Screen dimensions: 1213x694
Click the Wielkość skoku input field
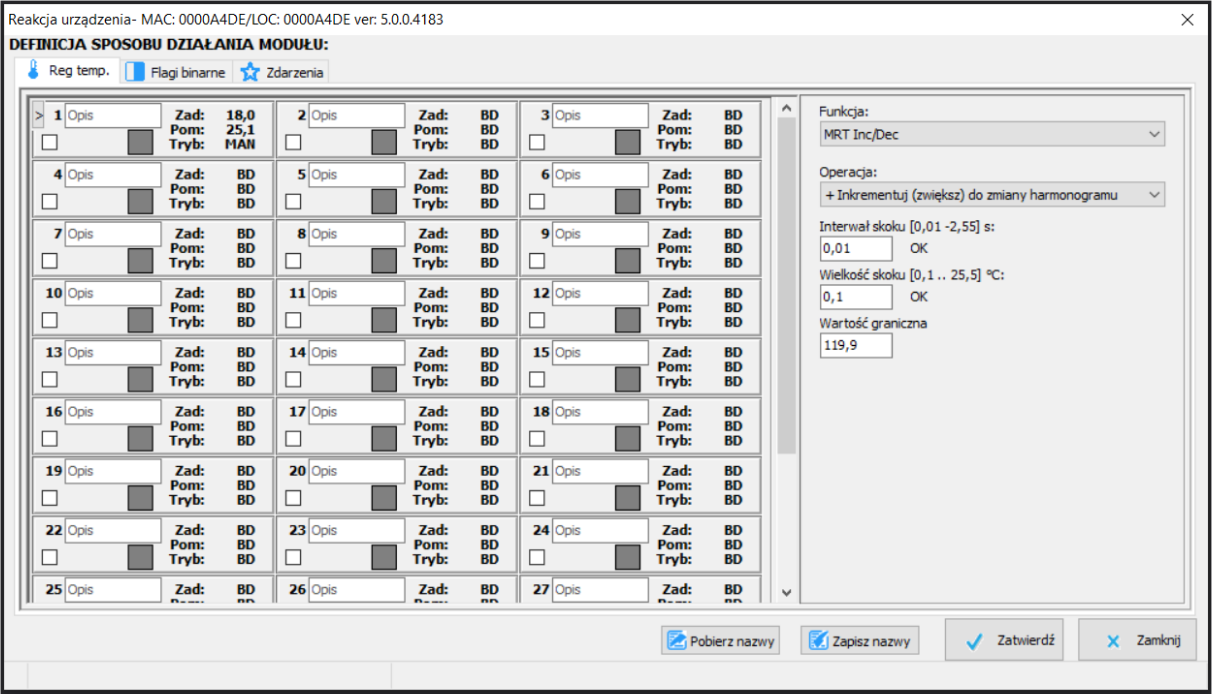[856, 297]
